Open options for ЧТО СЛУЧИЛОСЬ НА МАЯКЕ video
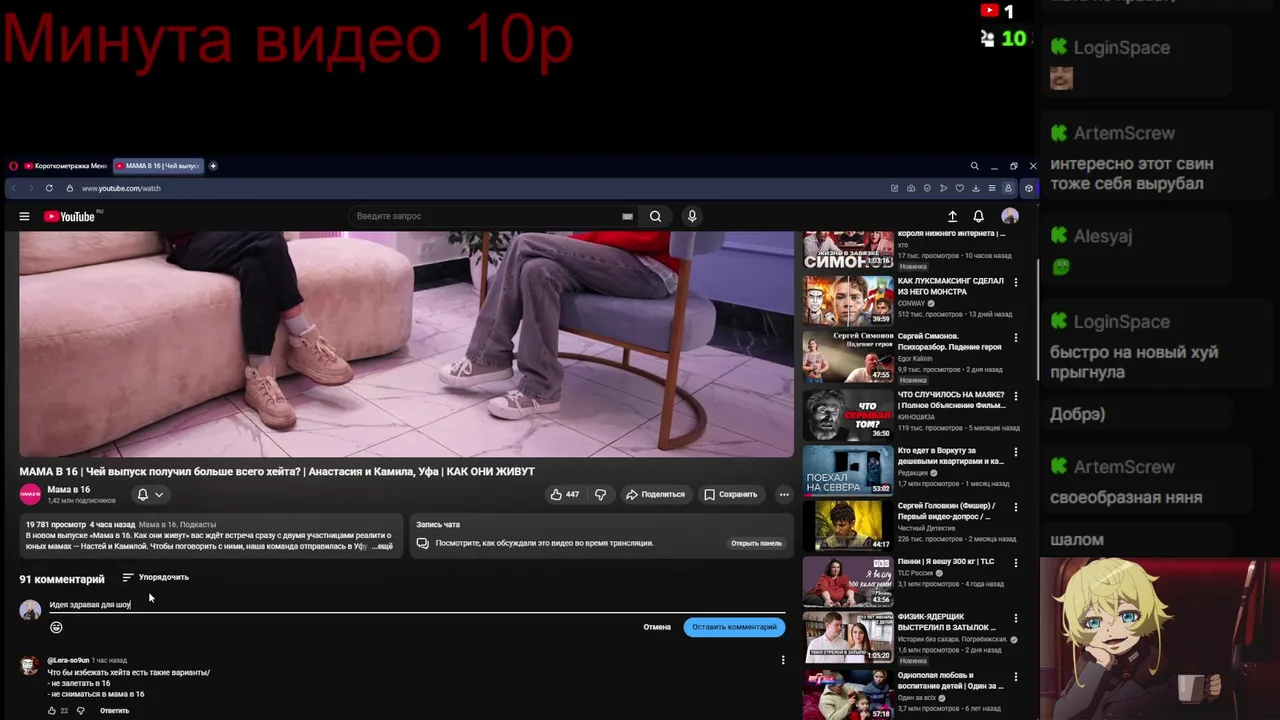Image resolution: width=1280 pixels, height=720 pixels. pyautogui.click(x=1016, y=396)
